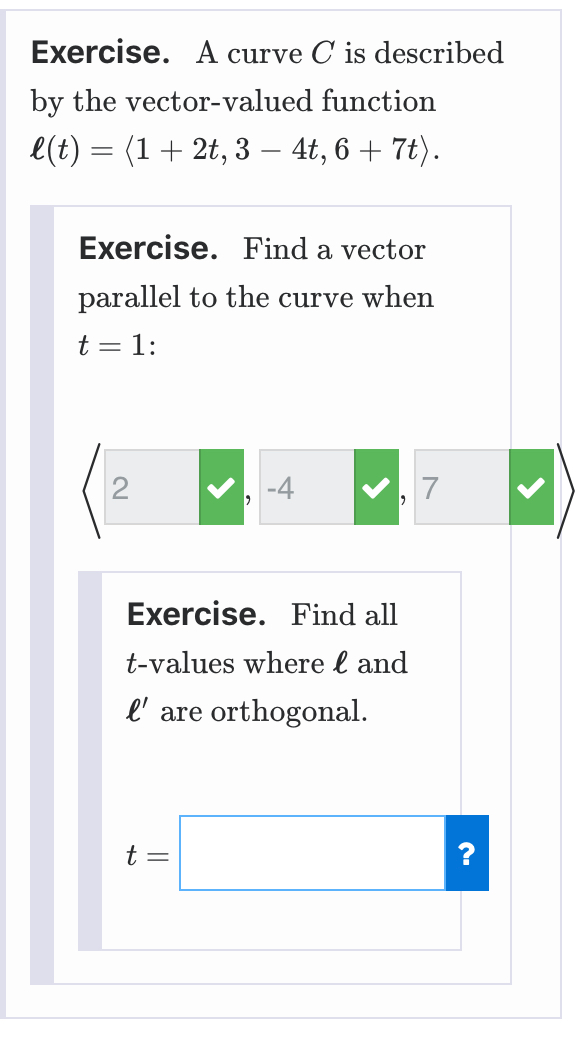
Task: Click the validated answer box containing 2
Action: pos(149,487)
